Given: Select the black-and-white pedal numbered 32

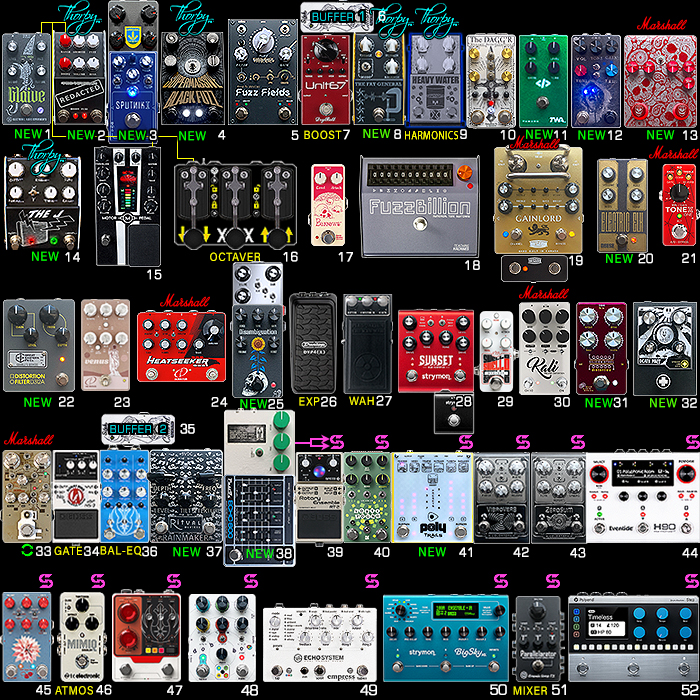Looking at the screenshot, I should [x=665, y=348].
